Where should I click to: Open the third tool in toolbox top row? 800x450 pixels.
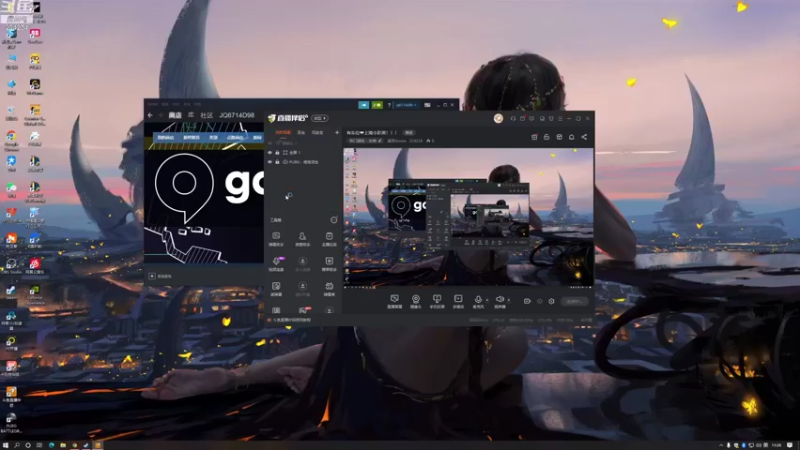click(329, 239)
